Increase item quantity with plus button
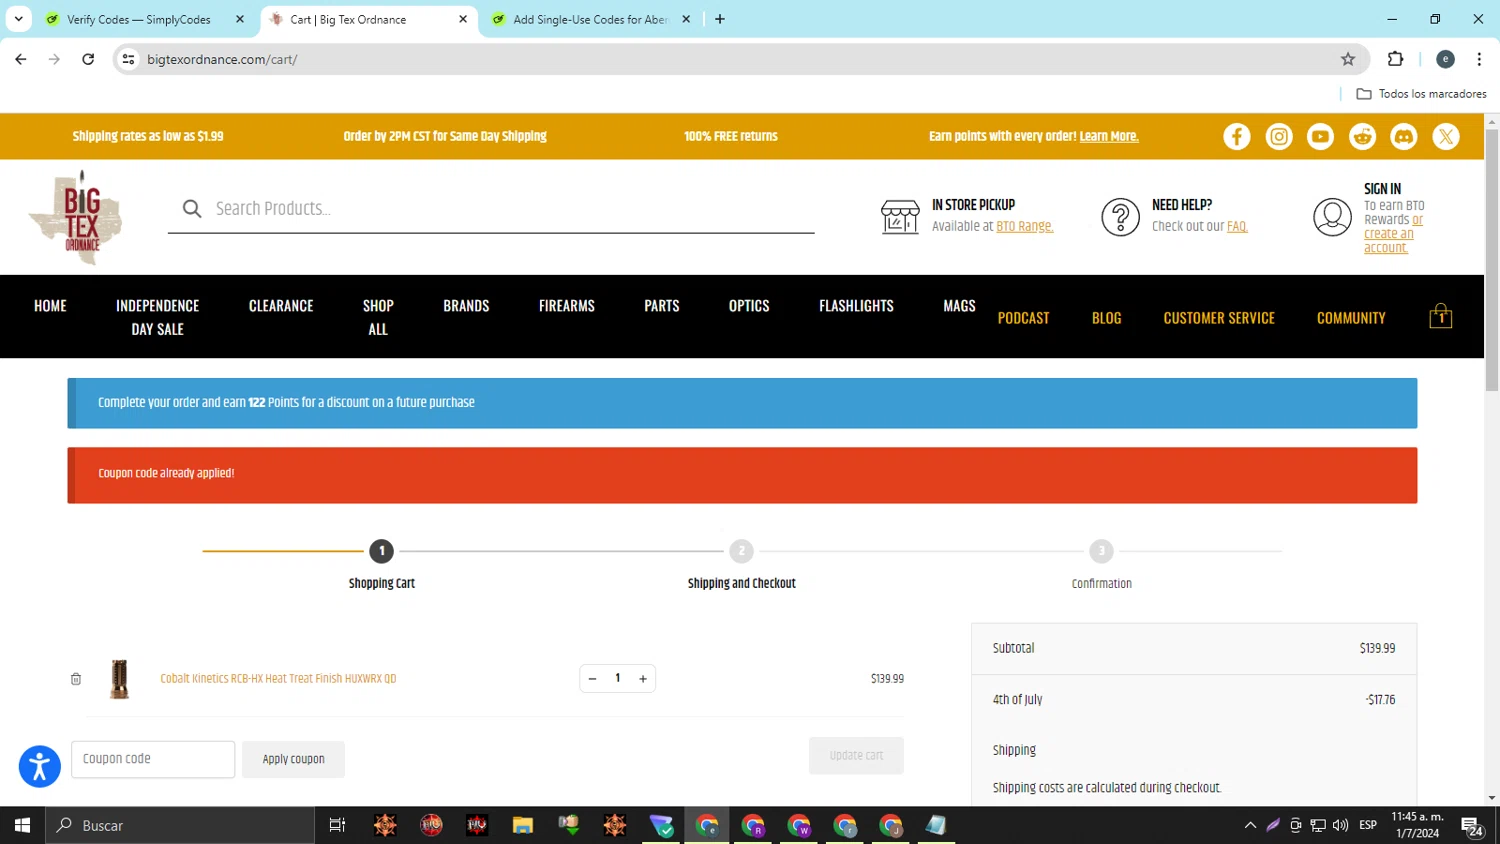Viewport: 1500px width, 844px height. tap(643, 679)
